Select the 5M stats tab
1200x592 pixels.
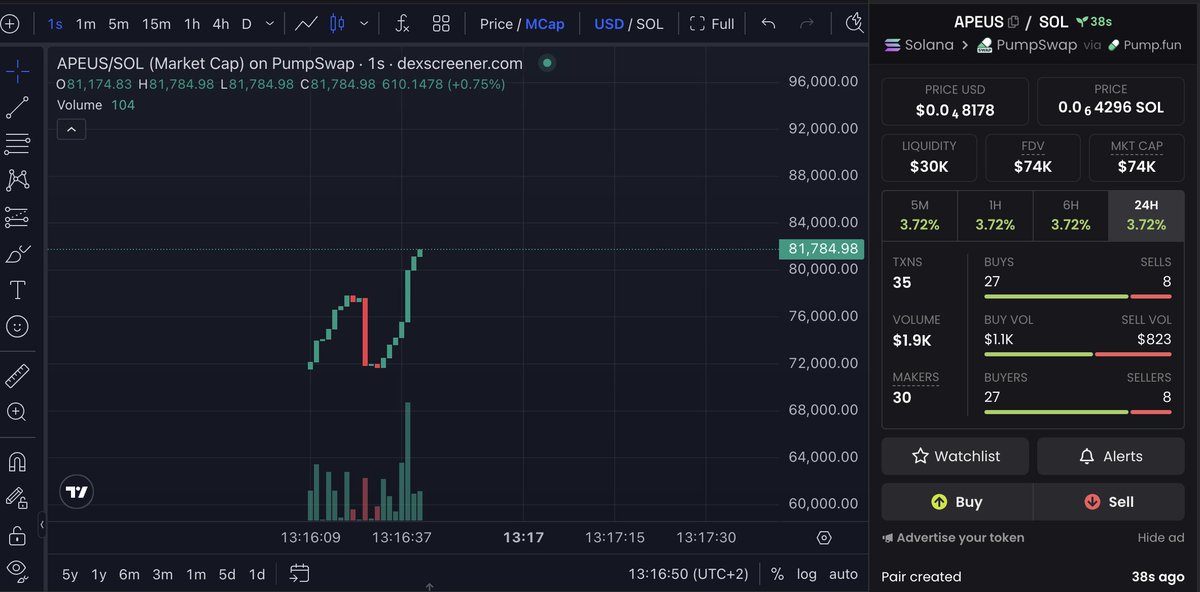tap(920, 216)
